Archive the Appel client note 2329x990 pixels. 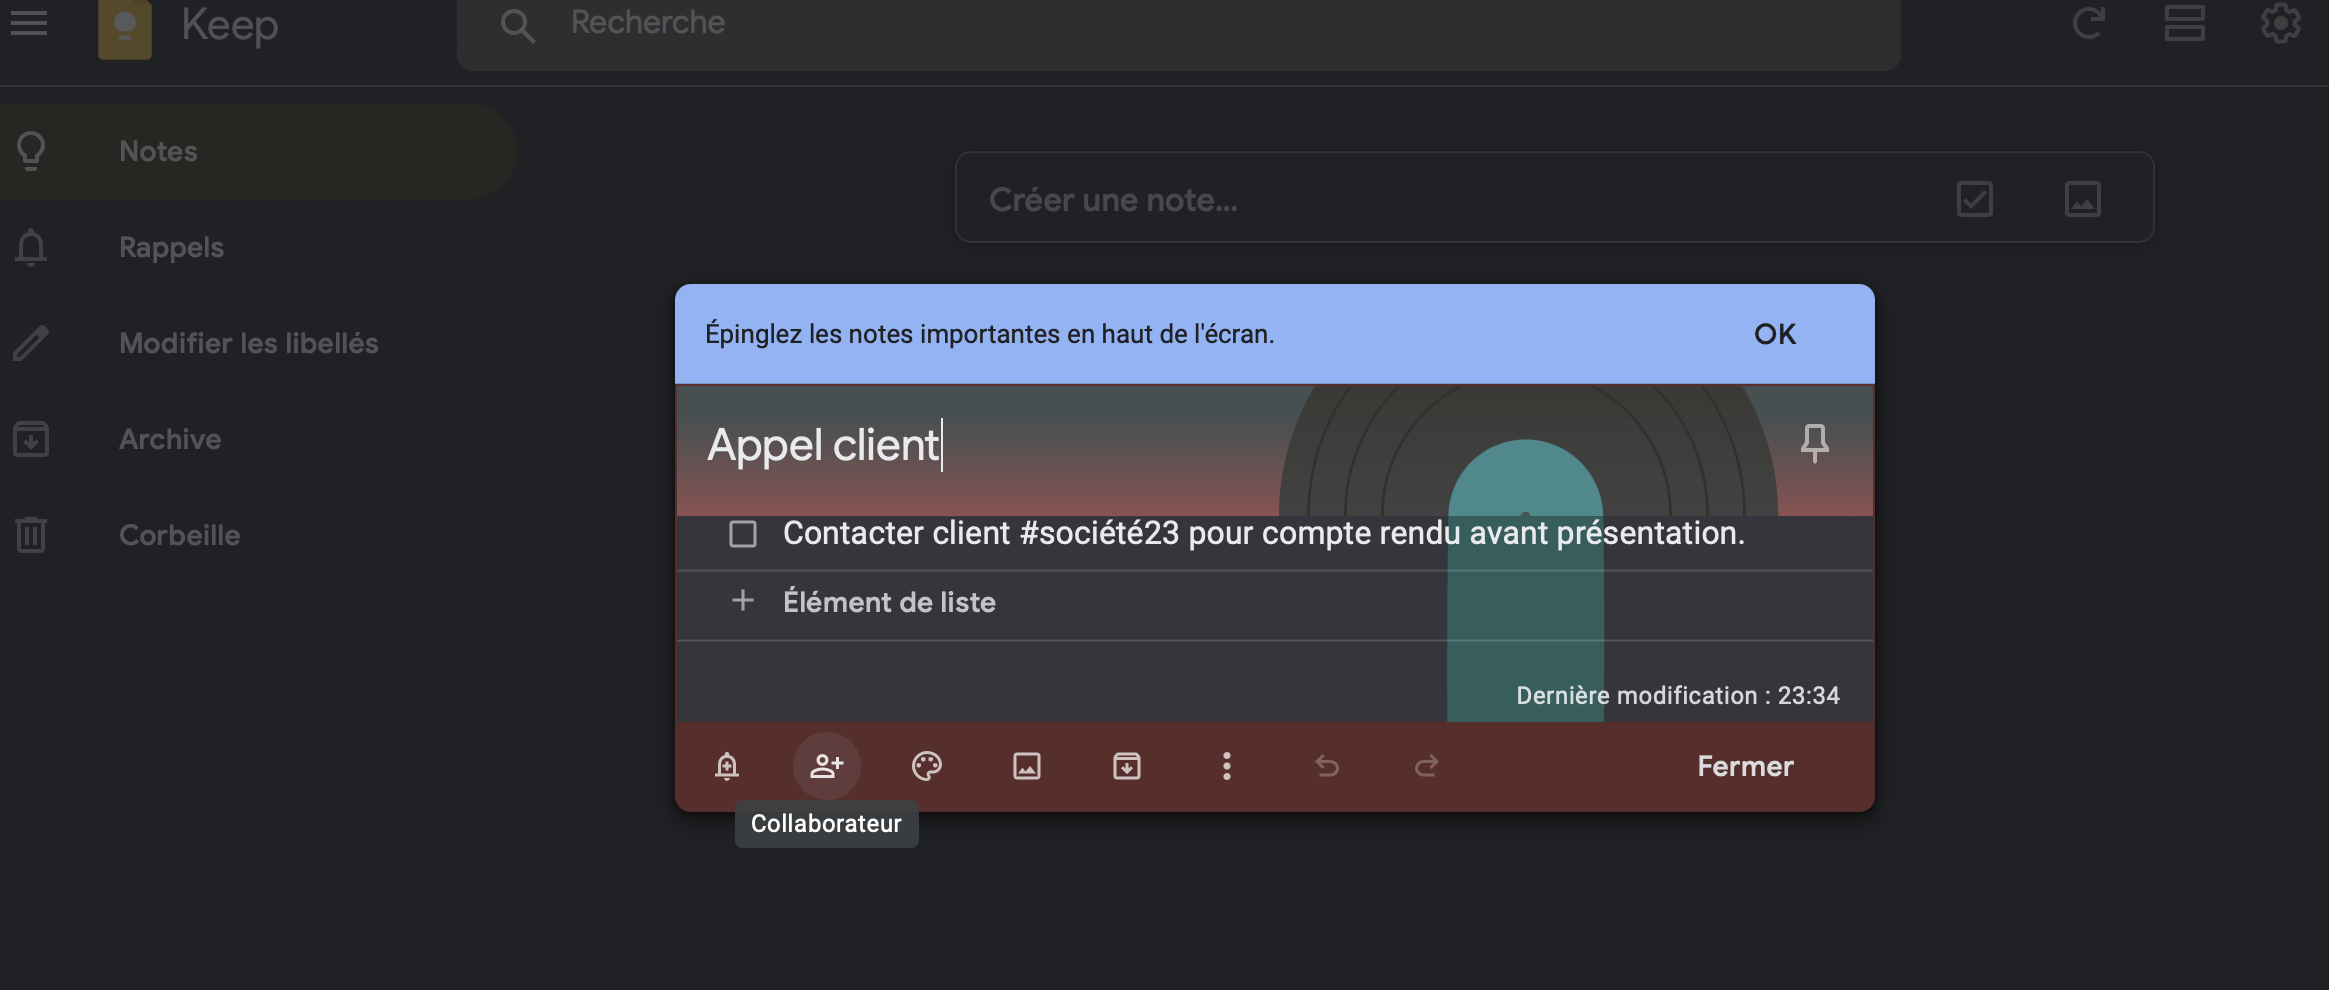tap(1127, 766)
